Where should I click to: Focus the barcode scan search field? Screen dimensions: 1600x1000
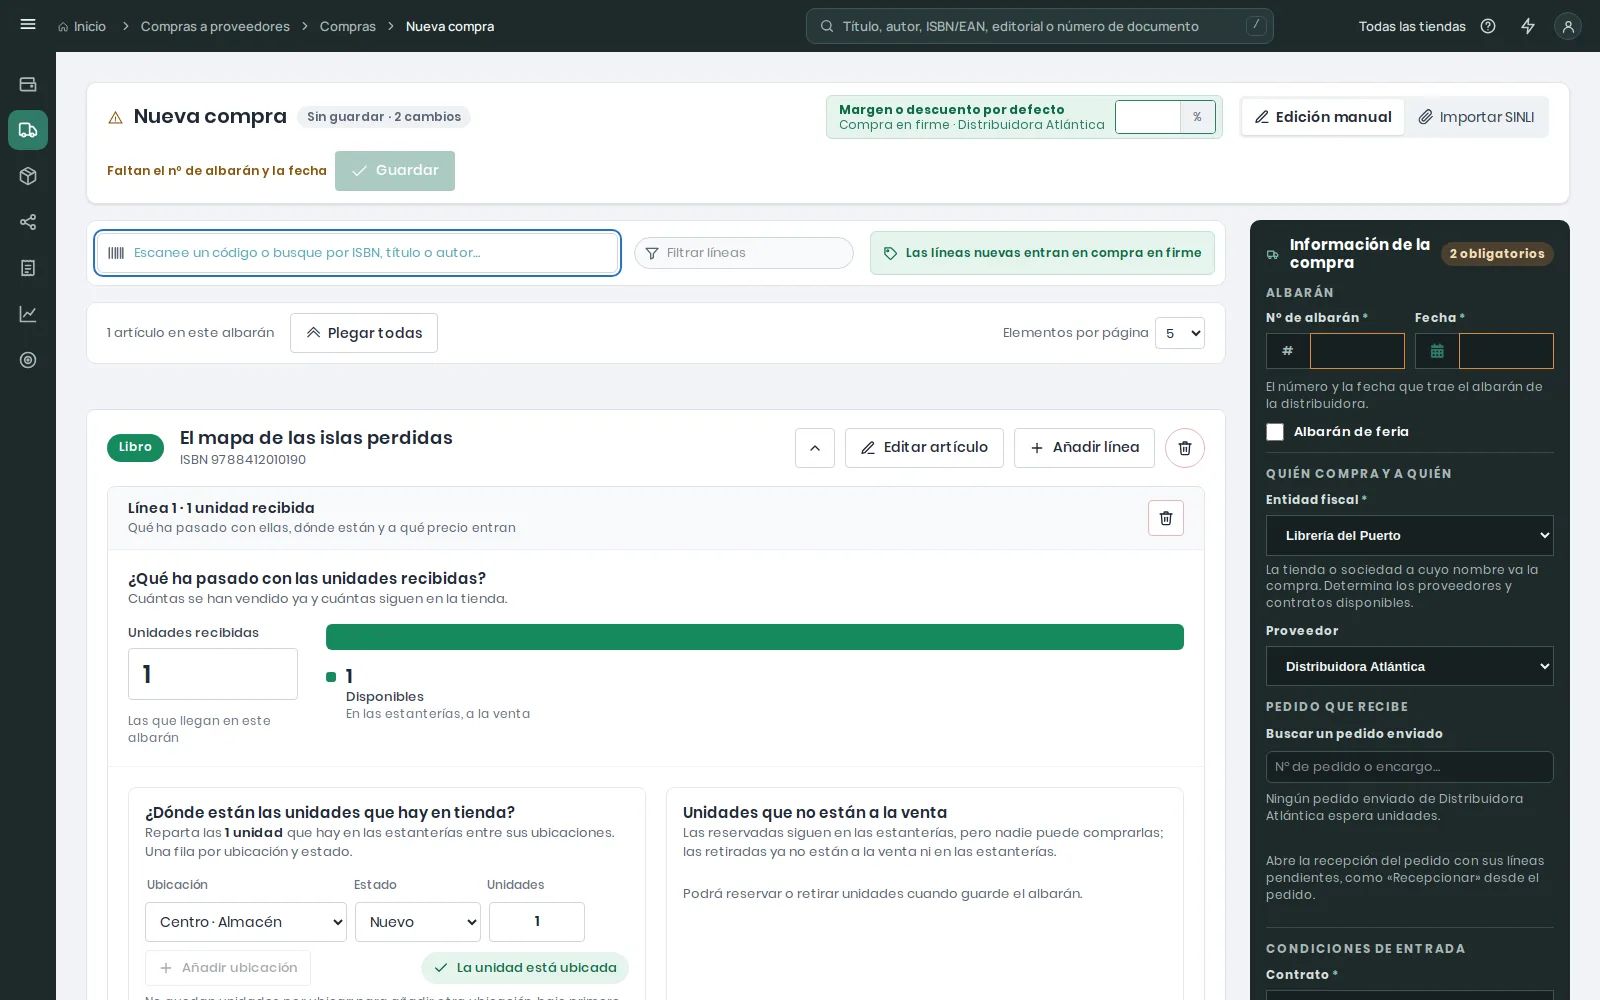[x=357, y=253]
